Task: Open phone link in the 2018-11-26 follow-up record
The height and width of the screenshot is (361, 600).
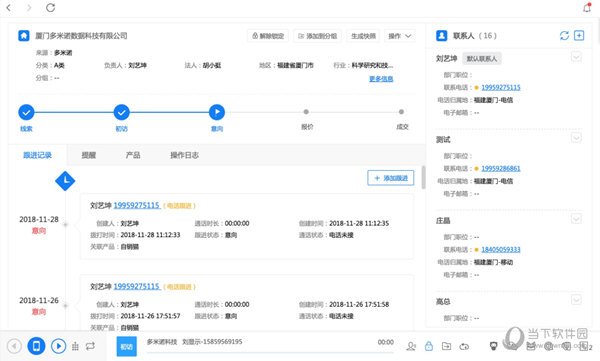Action: click(x=137, y=287)
